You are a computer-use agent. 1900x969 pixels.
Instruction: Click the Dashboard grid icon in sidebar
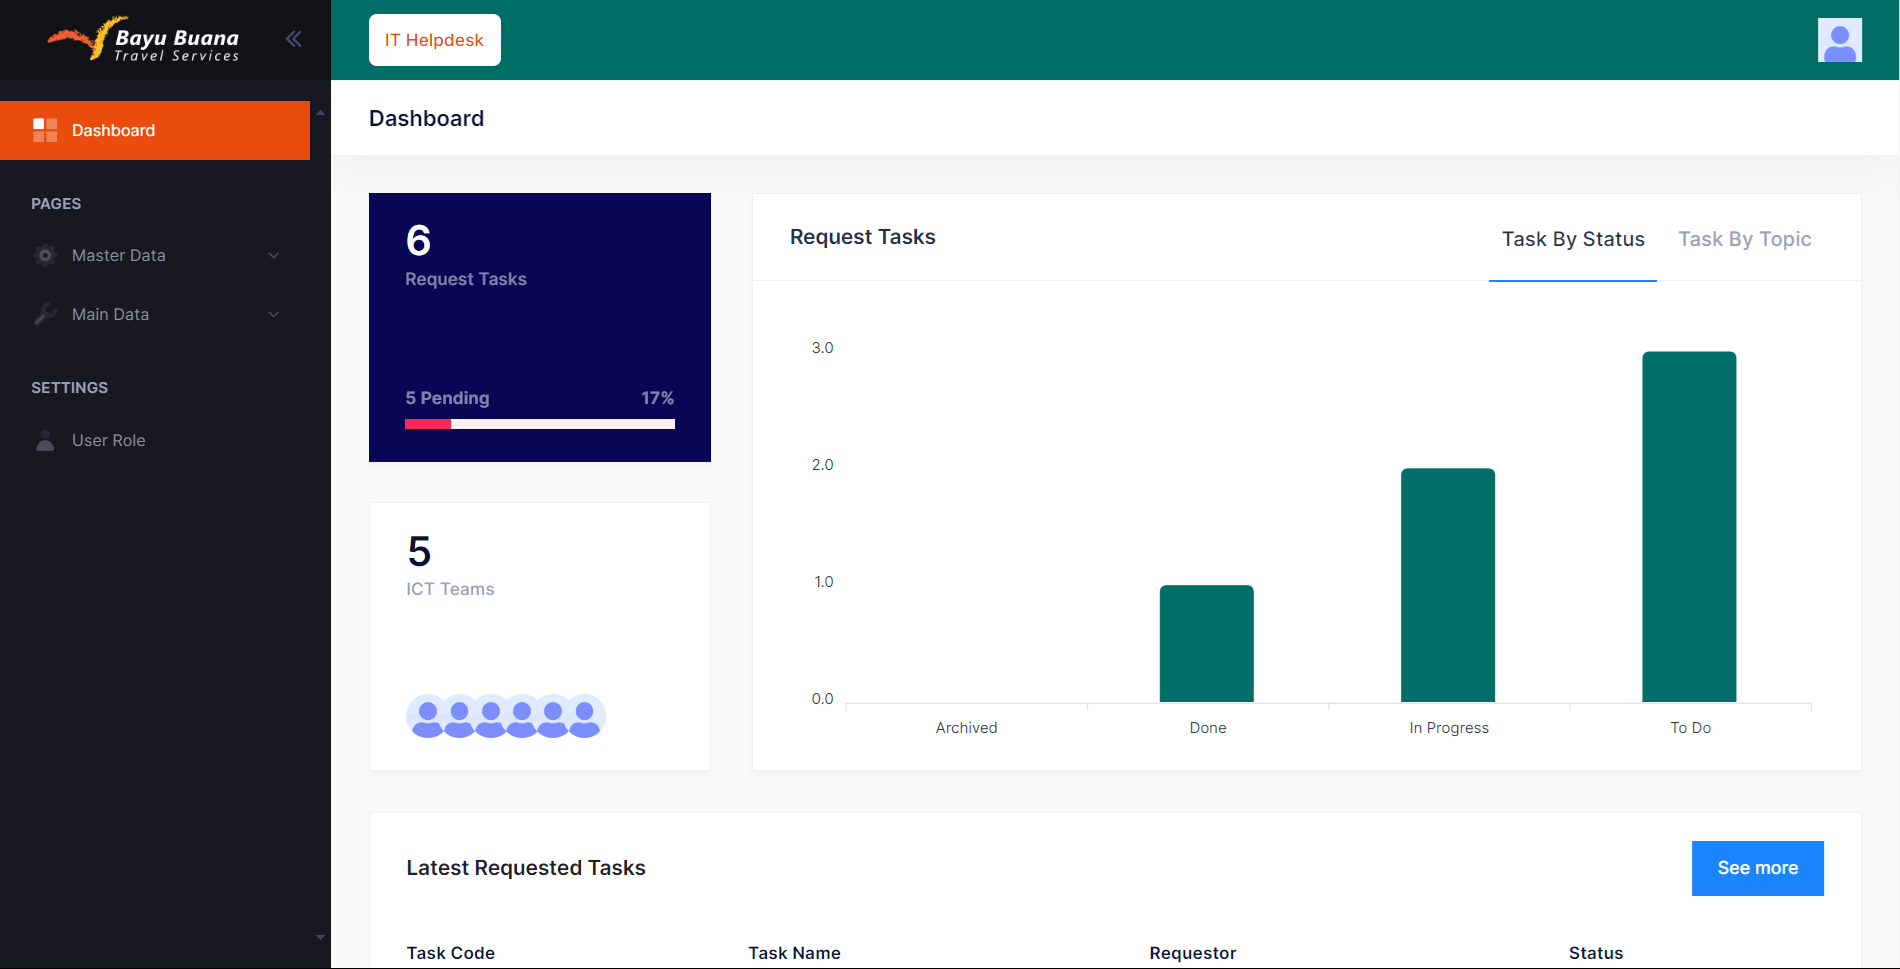(45, 130)
